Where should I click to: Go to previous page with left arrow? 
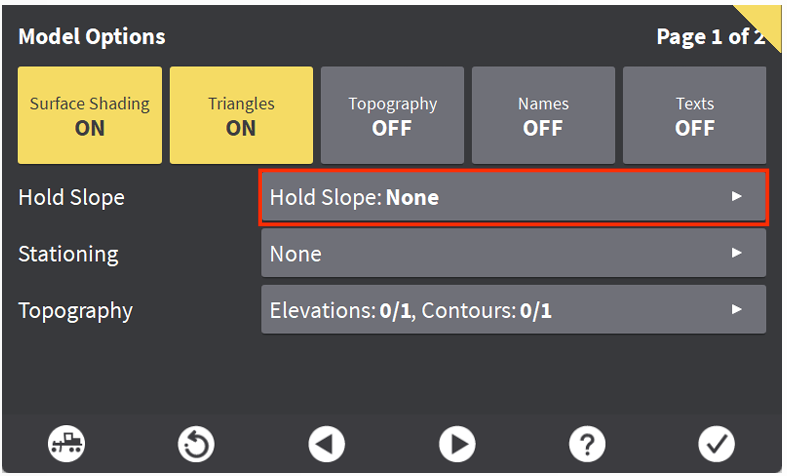(327, 443)
